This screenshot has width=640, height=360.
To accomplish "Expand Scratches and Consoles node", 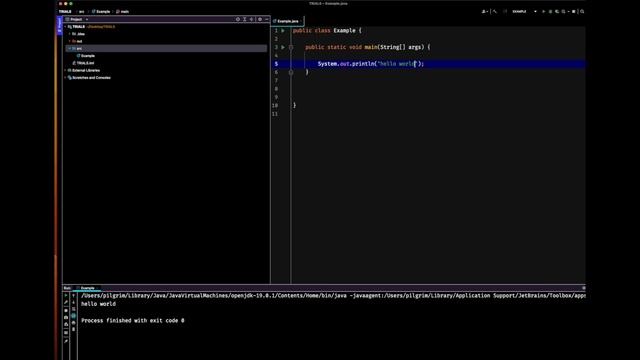I will tap(65, 78).
